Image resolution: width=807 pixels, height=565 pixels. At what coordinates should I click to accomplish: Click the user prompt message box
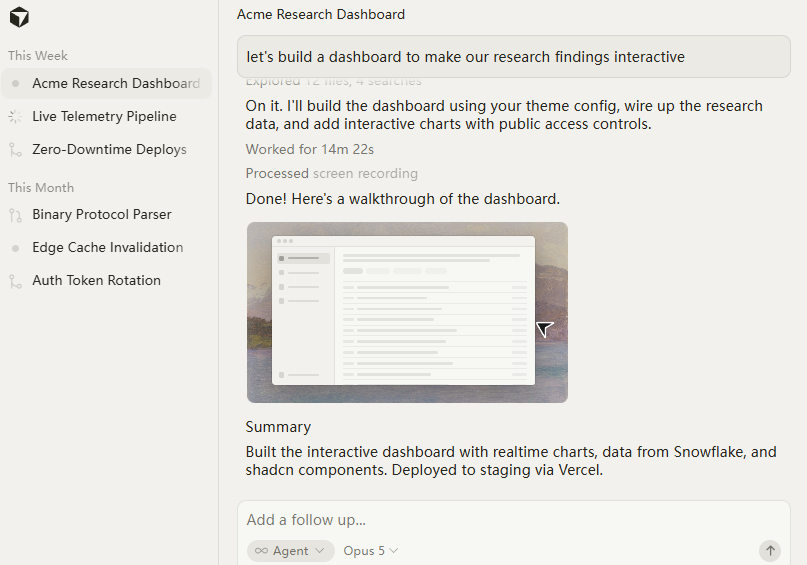514,57
